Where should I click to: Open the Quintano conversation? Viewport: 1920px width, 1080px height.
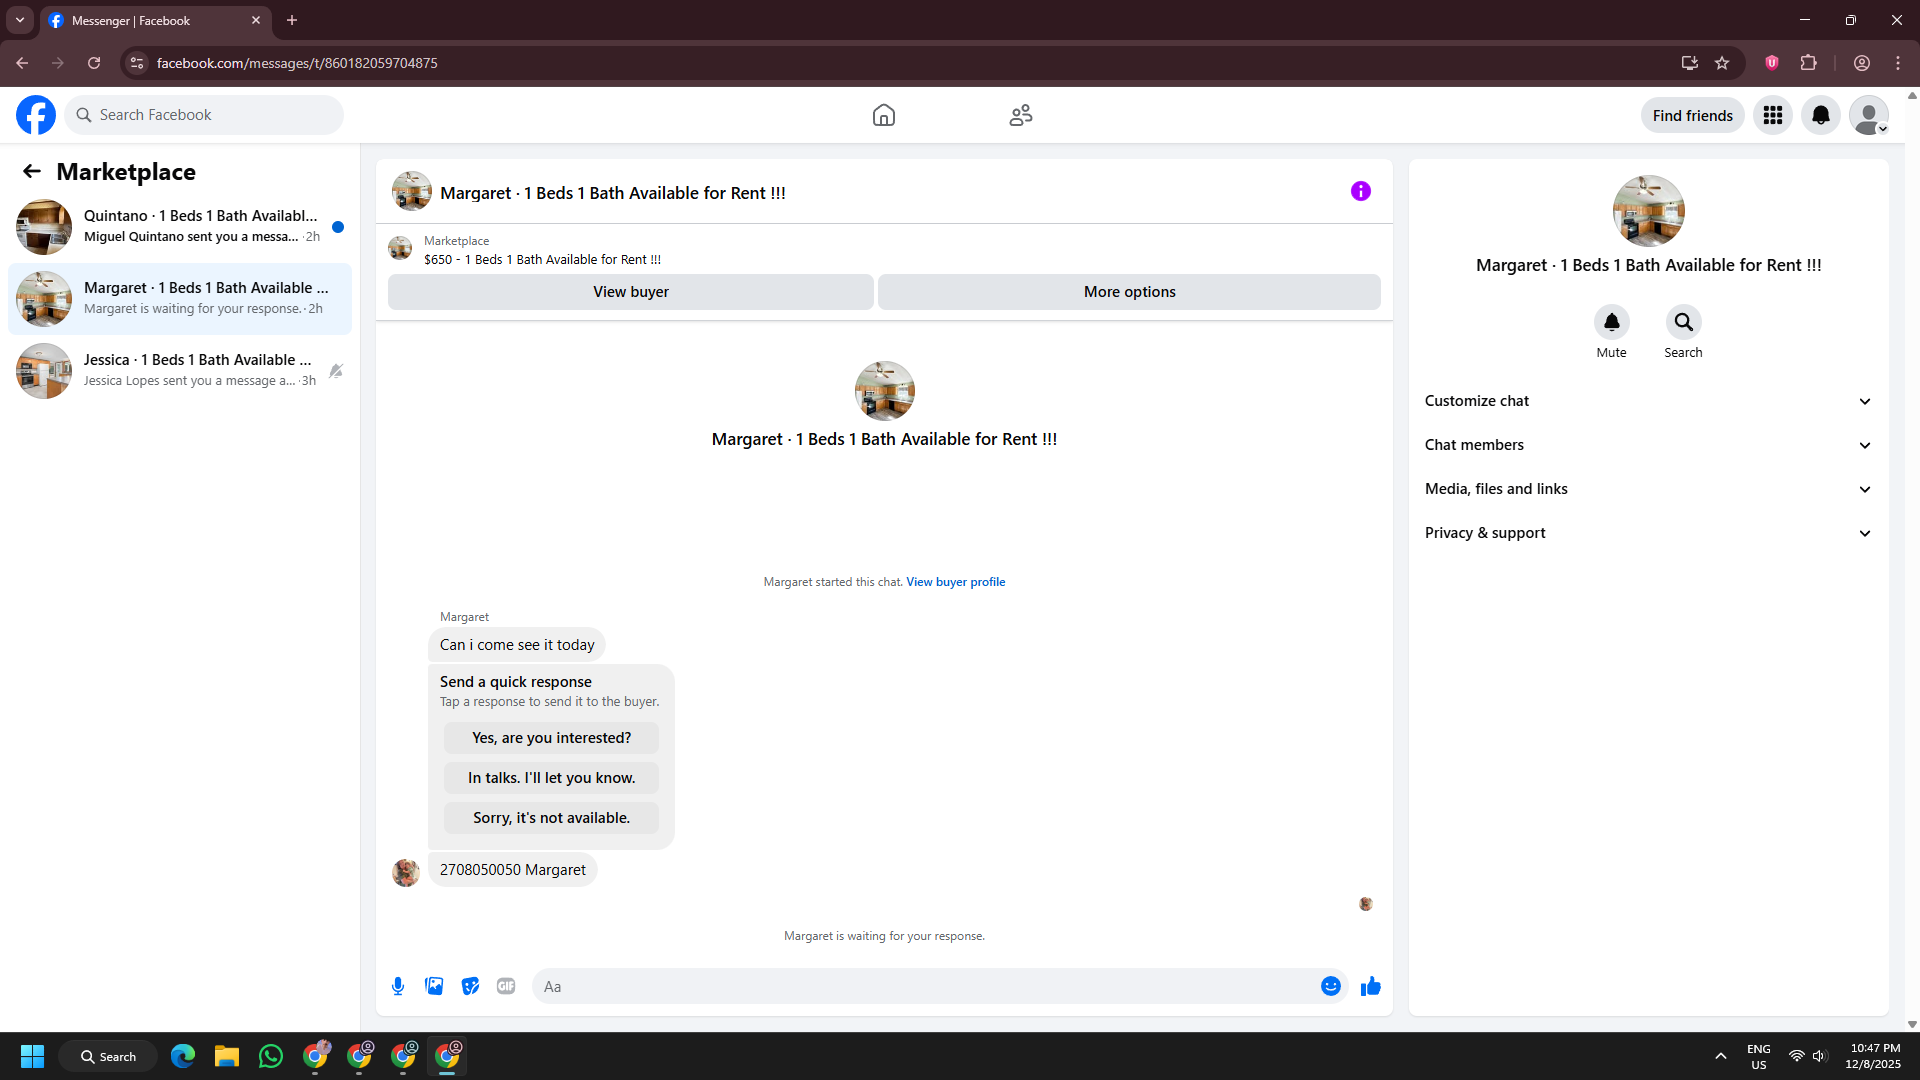click(180, 227)
